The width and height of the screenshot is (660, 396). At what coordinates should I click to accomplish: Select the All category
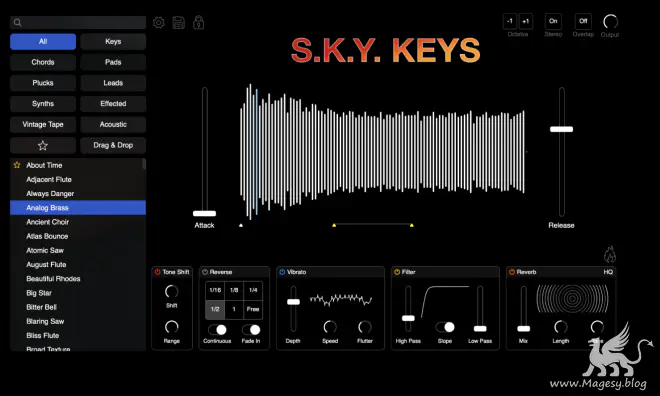click(x=43, y=42)
